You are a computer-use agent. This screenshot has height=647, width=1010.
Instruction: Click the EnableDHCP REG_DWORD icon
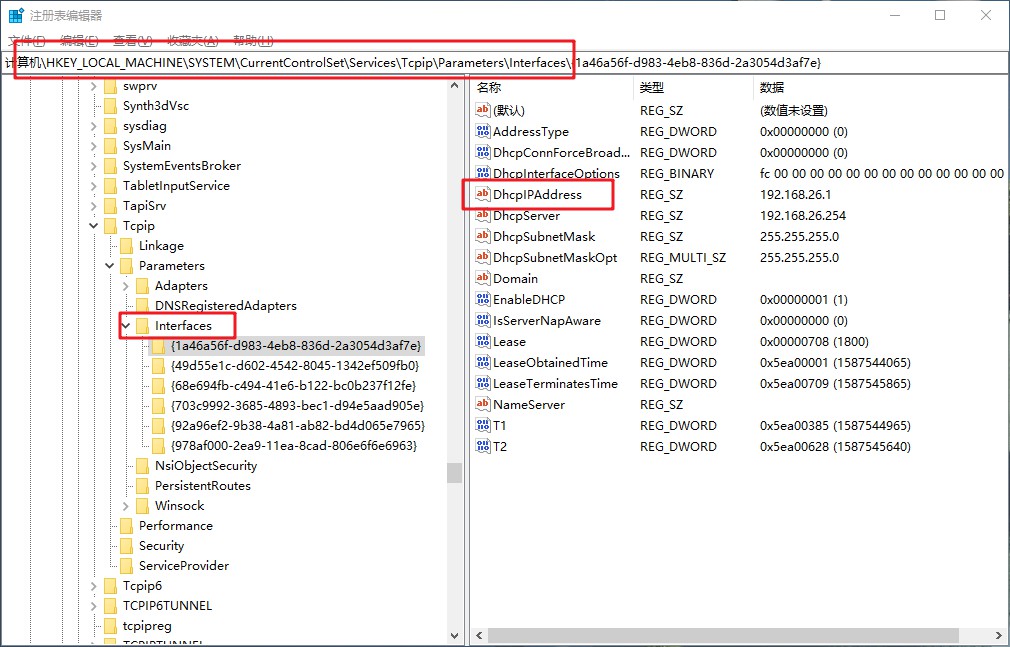[481, 299]
